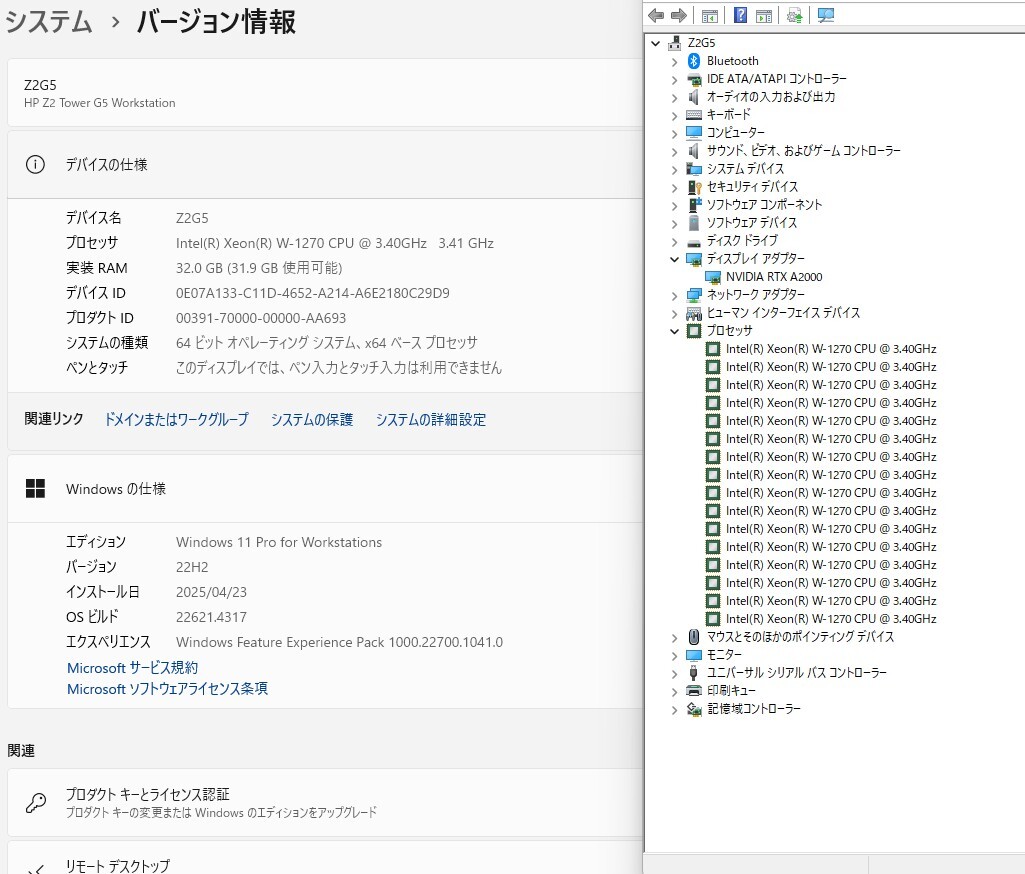The image size is (1025, 874).
Task: Open Microsoft サービス規約 link
Action: 132,667
